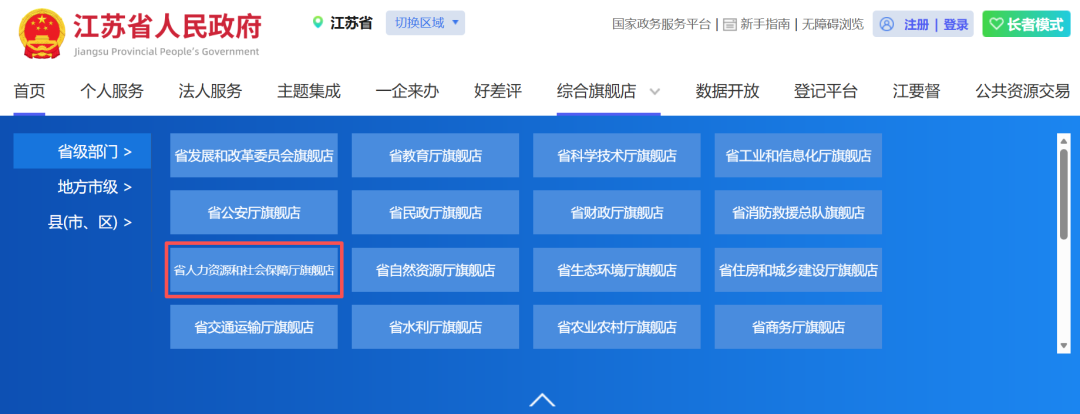Open 省生态环境厅旗舰店
Image resolution: width=1080 pixels, height=414 pixels.
click(x=616, y=270)
